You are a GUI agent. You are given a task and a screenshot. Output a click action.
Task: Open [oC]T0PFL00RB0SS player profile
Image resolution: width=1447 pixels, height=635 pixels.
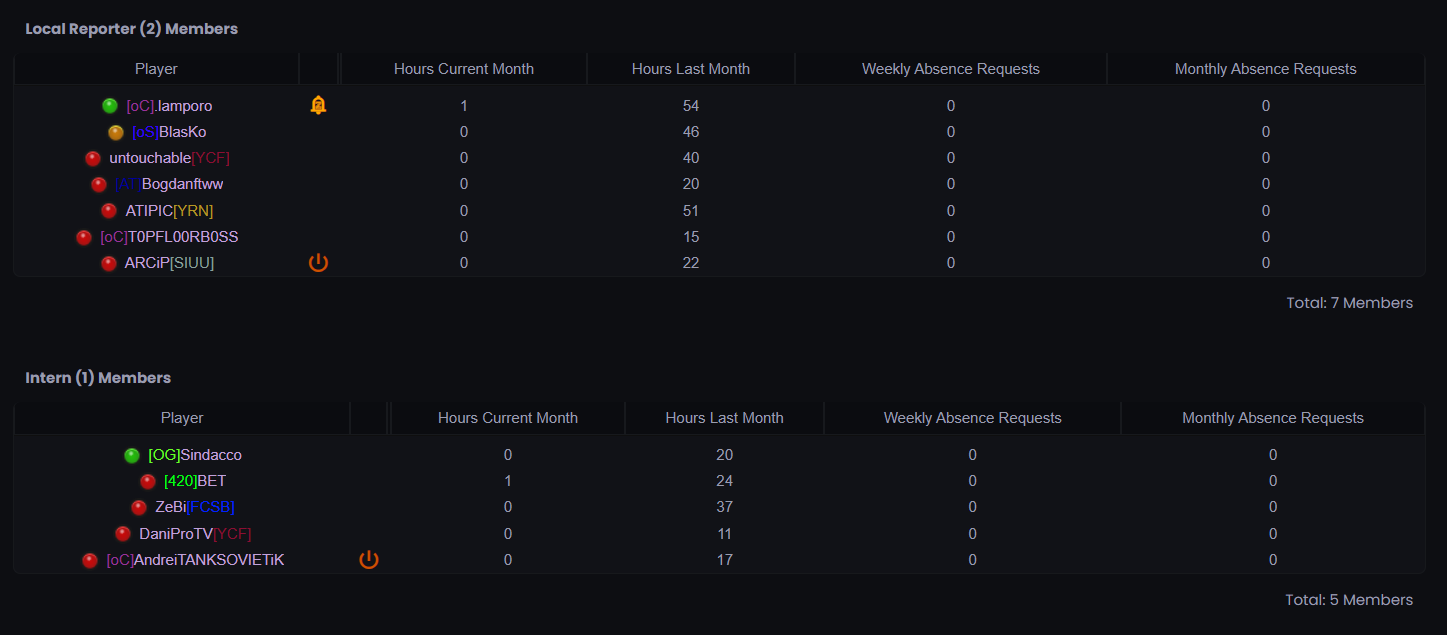[169, 237]
